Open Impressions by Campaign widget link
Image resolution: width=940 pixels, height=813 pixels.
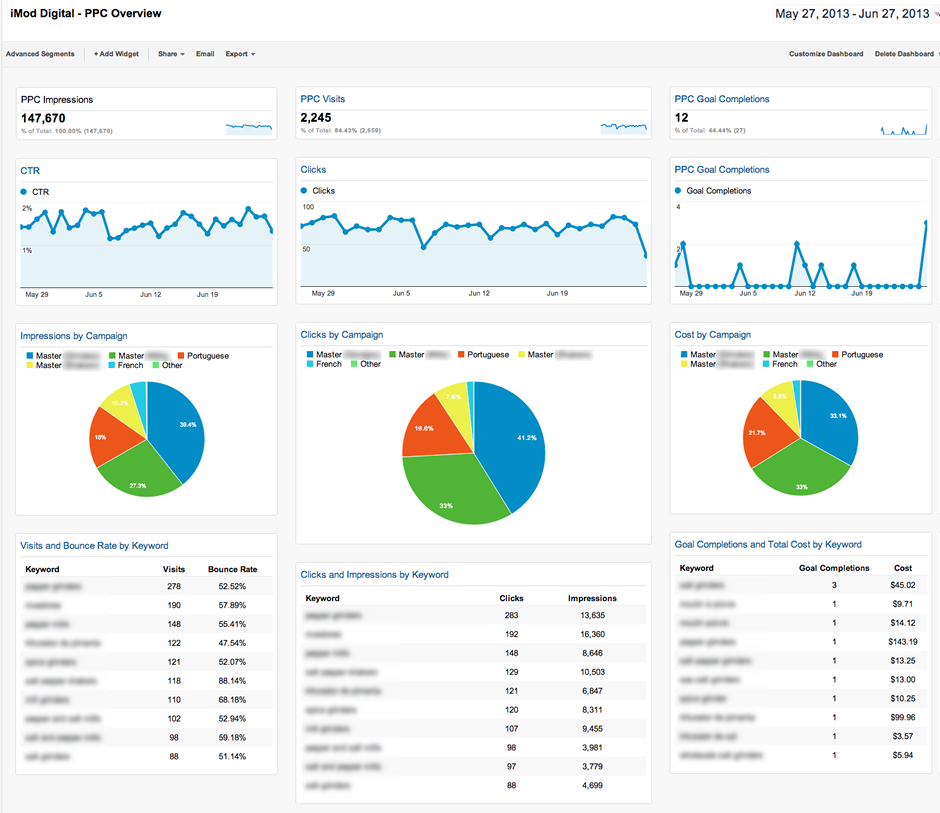(74, 336)
